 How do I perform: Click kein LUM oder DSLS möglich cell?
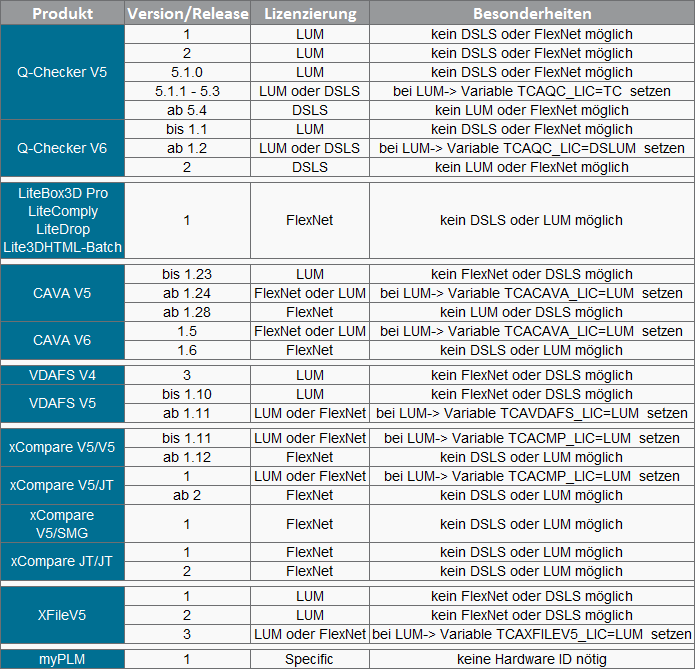532,313
